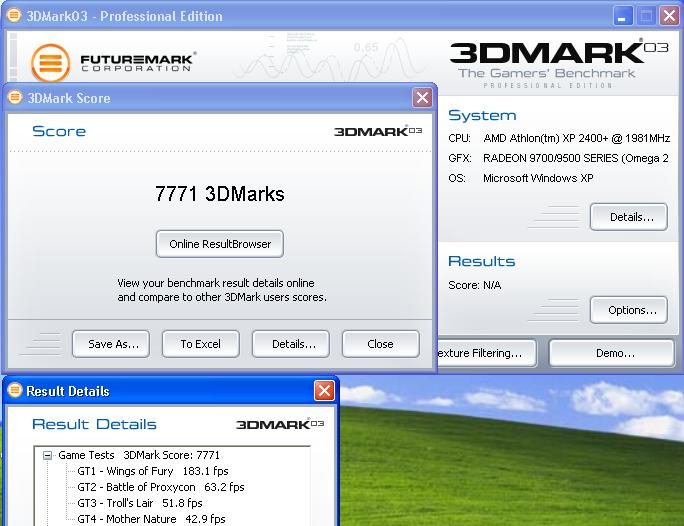
Task: Click 'View your benchmark result details online' text
Action: point(216,283)
